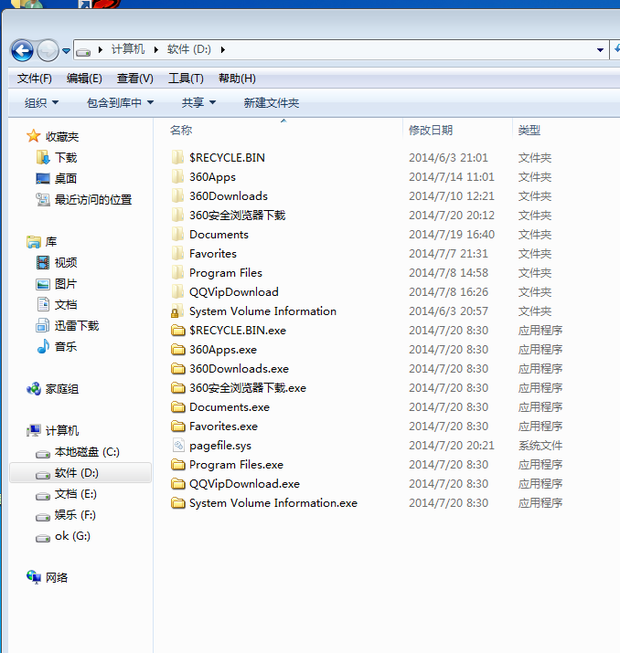Select the 库 libraries icon
The height and width of the screenshot is (653, 620).
tap(33, 242)
